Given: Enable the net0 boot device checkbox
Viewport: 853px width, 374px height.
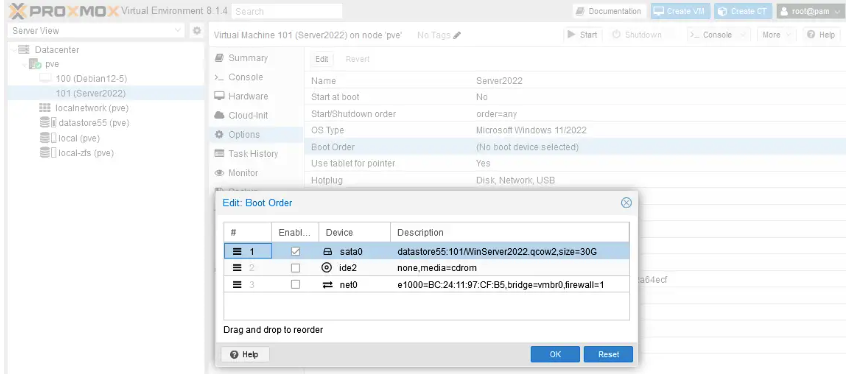Looking at the screenshot, I should click(295, 284).
